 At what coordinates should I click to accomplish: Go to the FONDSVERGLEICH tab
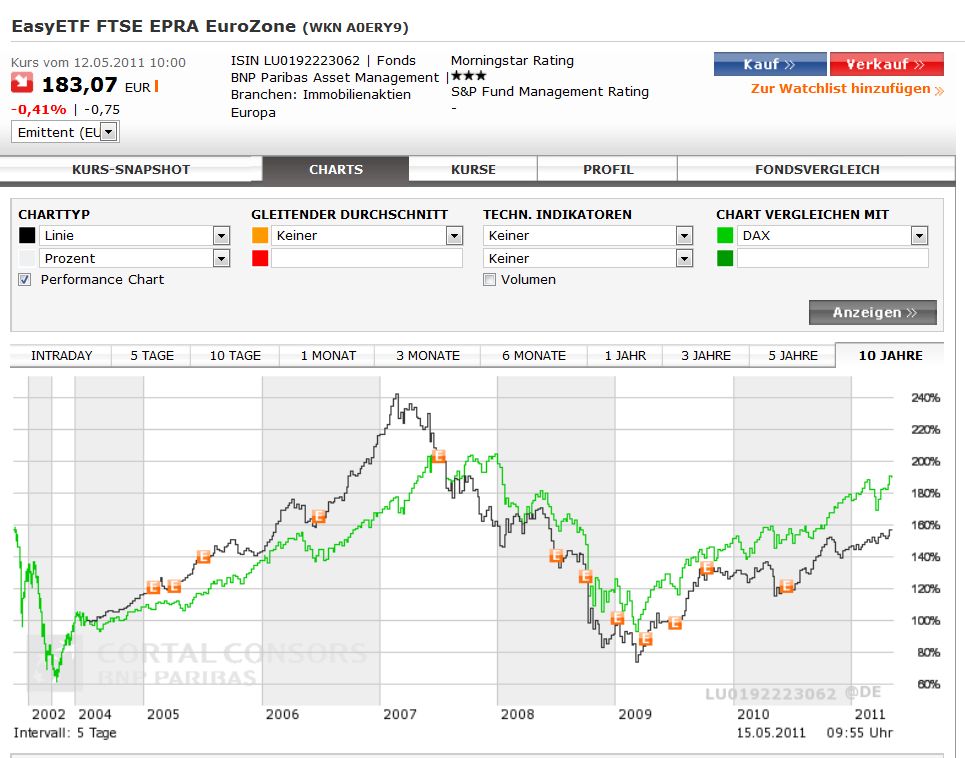point(817,169)
